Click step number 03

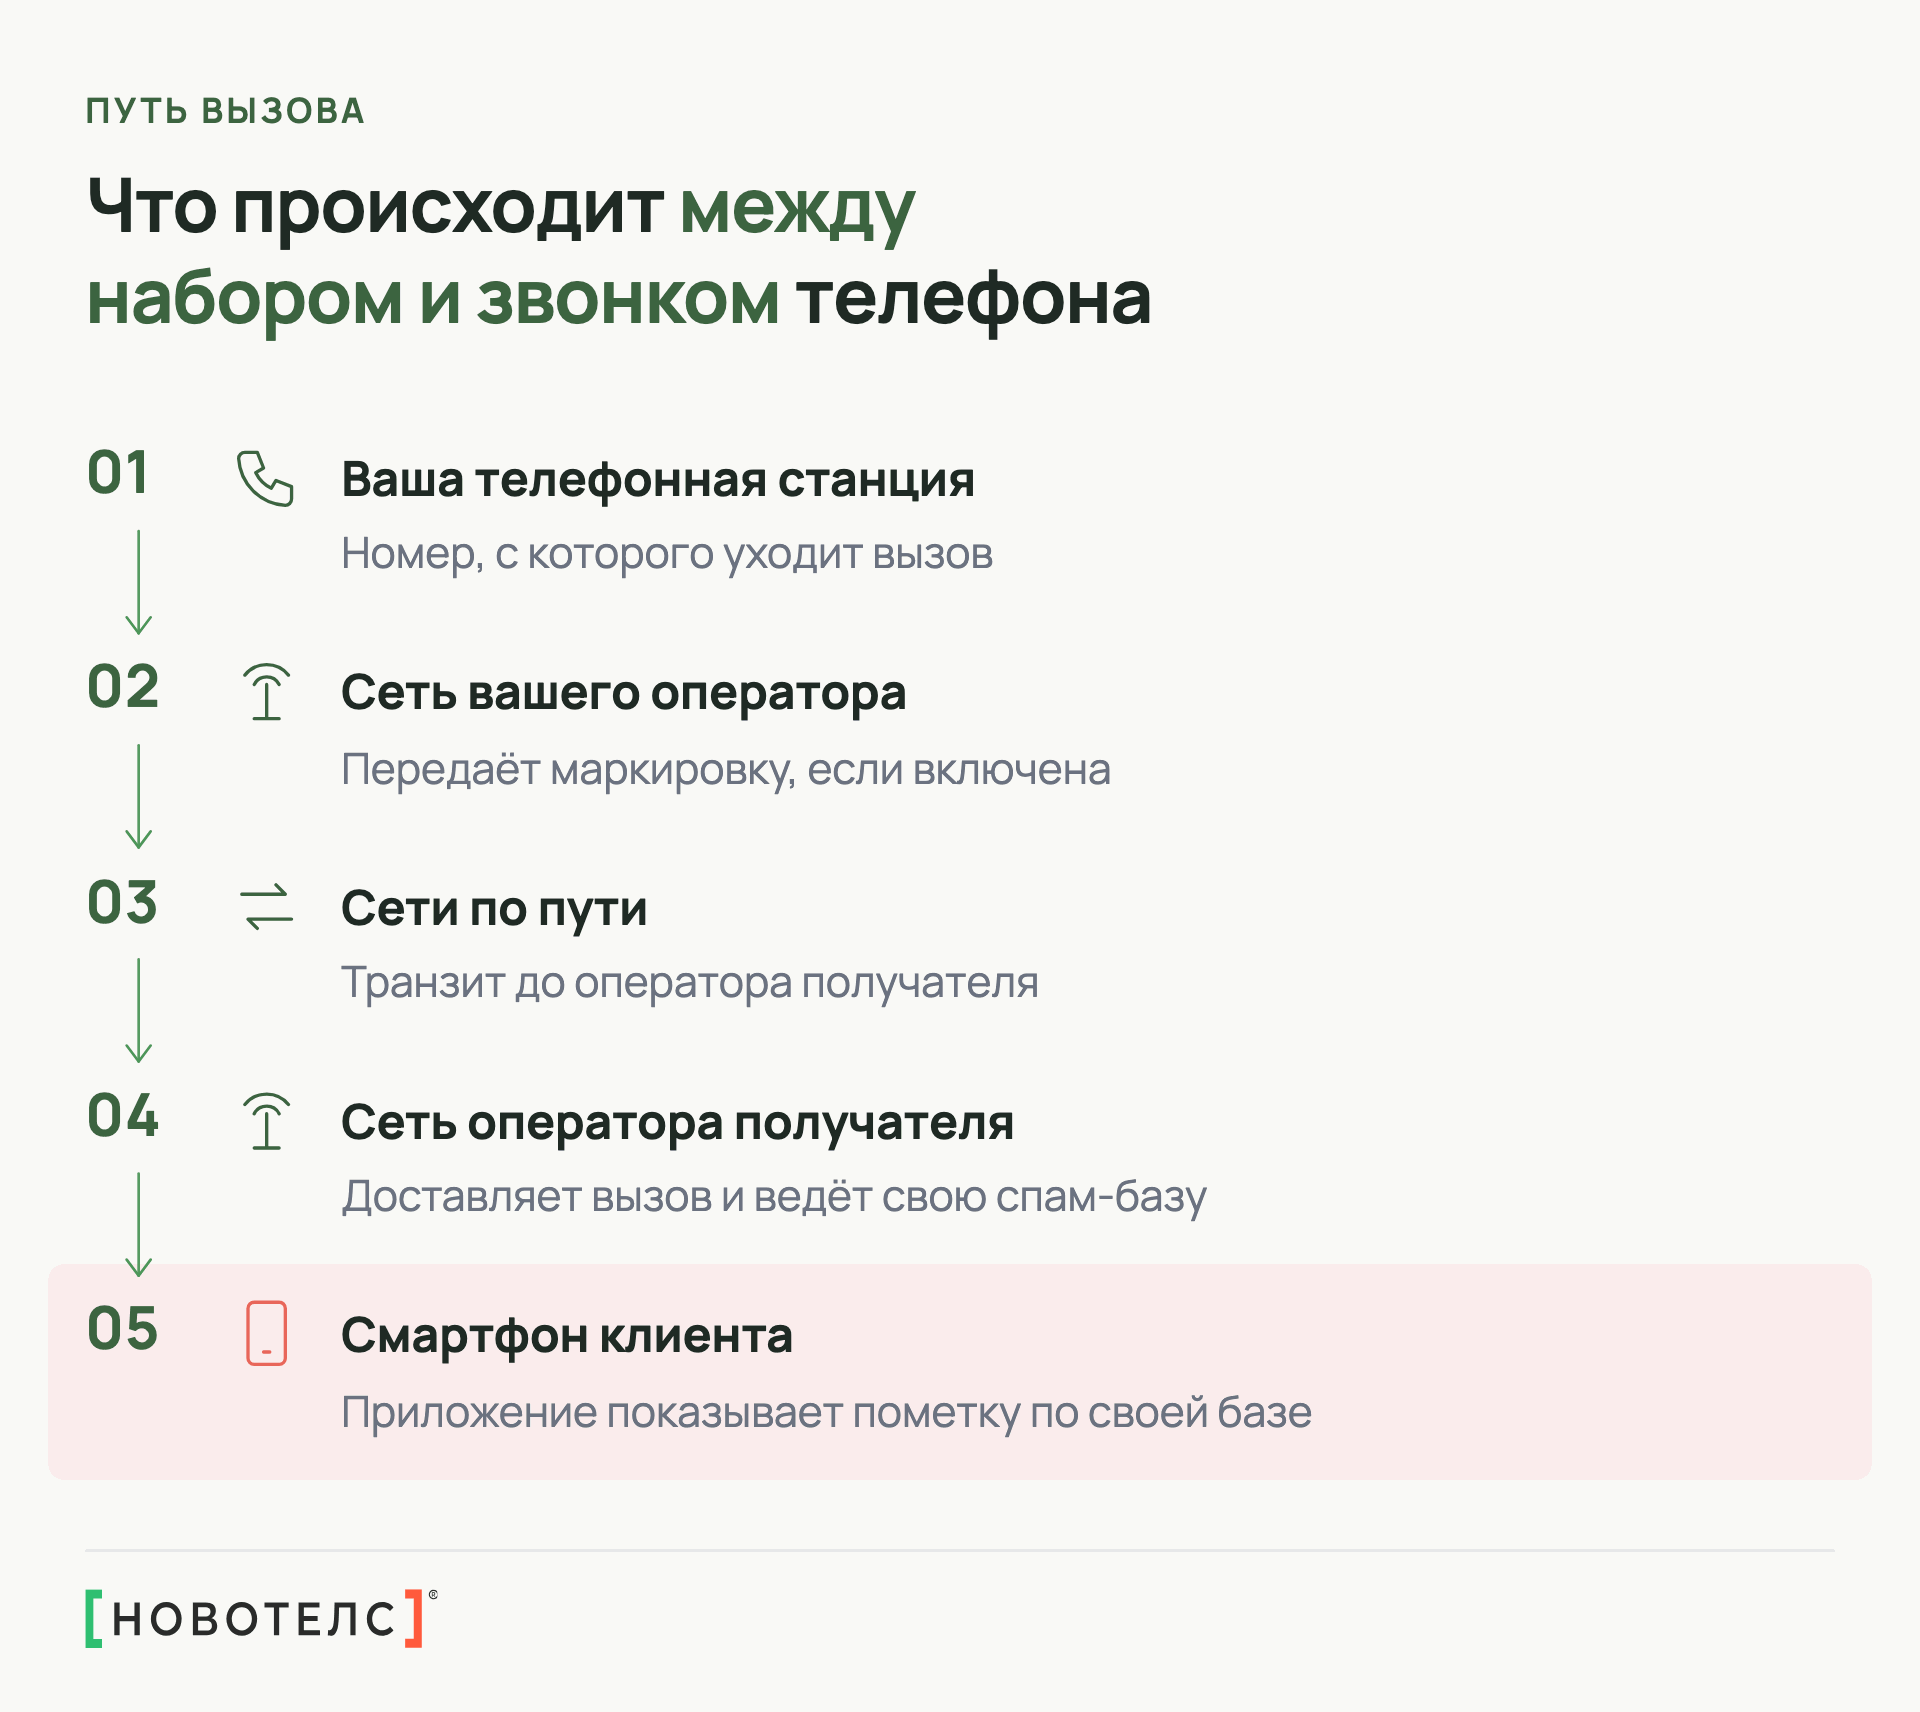tap(122, 902)
